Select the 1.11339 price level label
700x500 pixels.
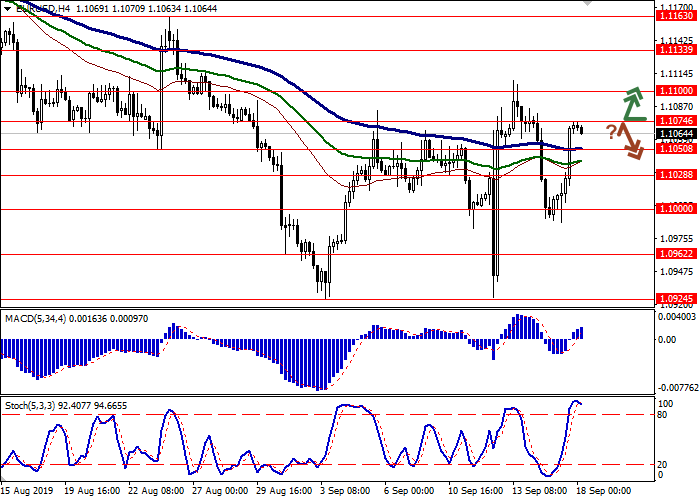[x=675, y=49]
